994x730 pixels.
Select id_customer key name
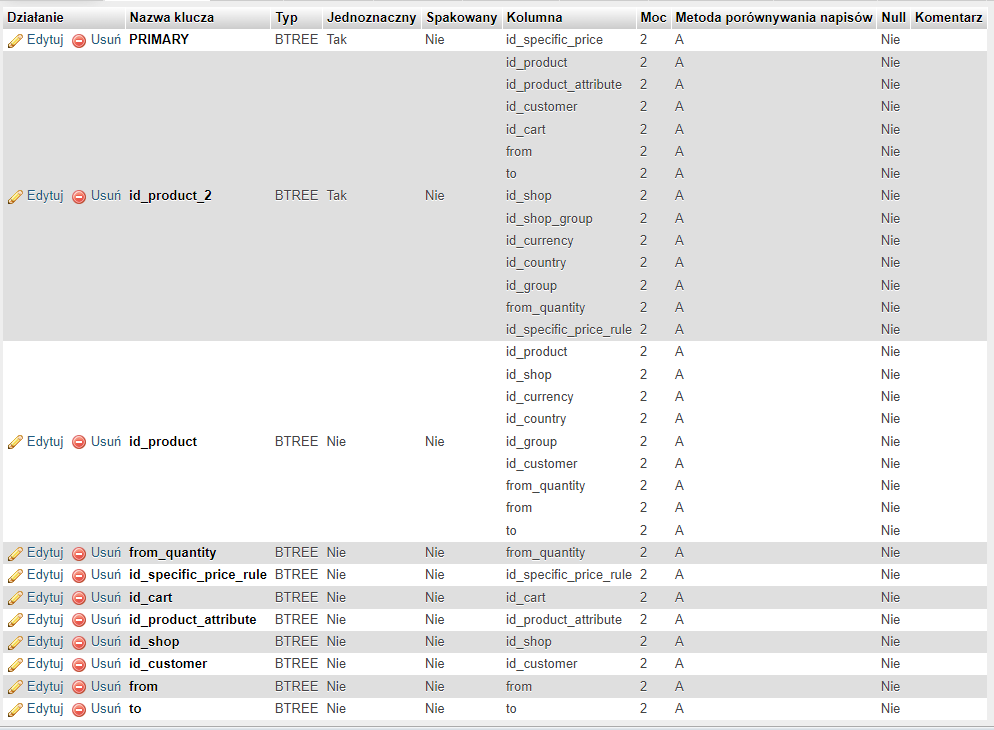168,663
